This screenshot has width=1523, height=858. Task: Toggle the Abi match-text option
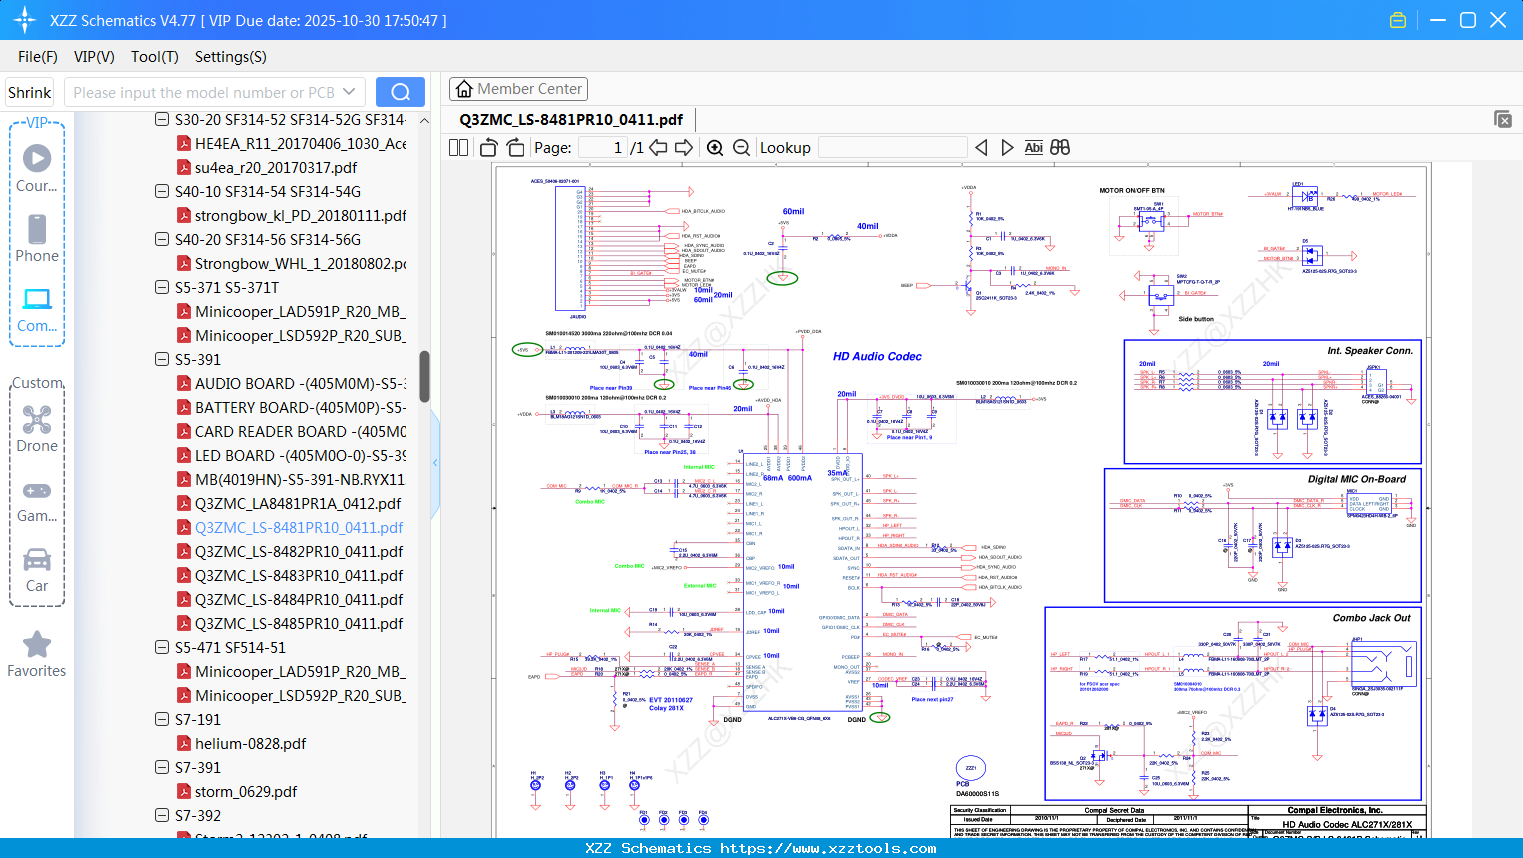[1033, 148]
